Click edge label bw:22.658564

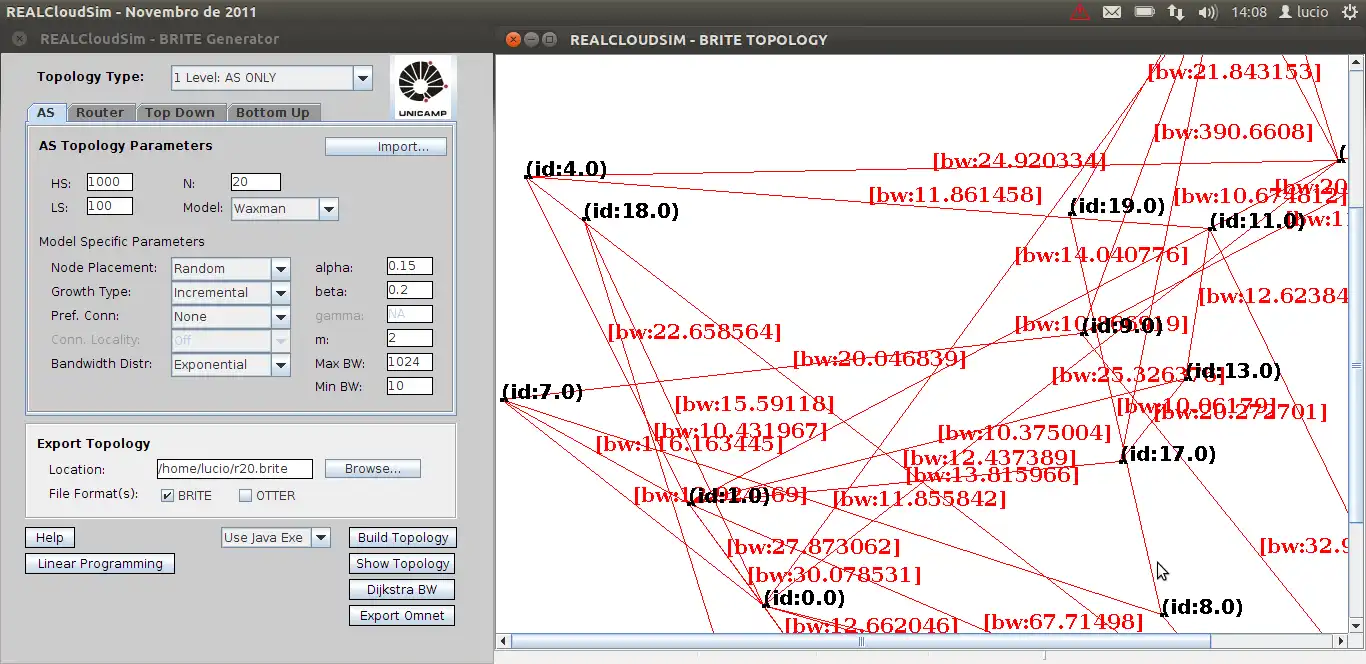pos(694,332)
